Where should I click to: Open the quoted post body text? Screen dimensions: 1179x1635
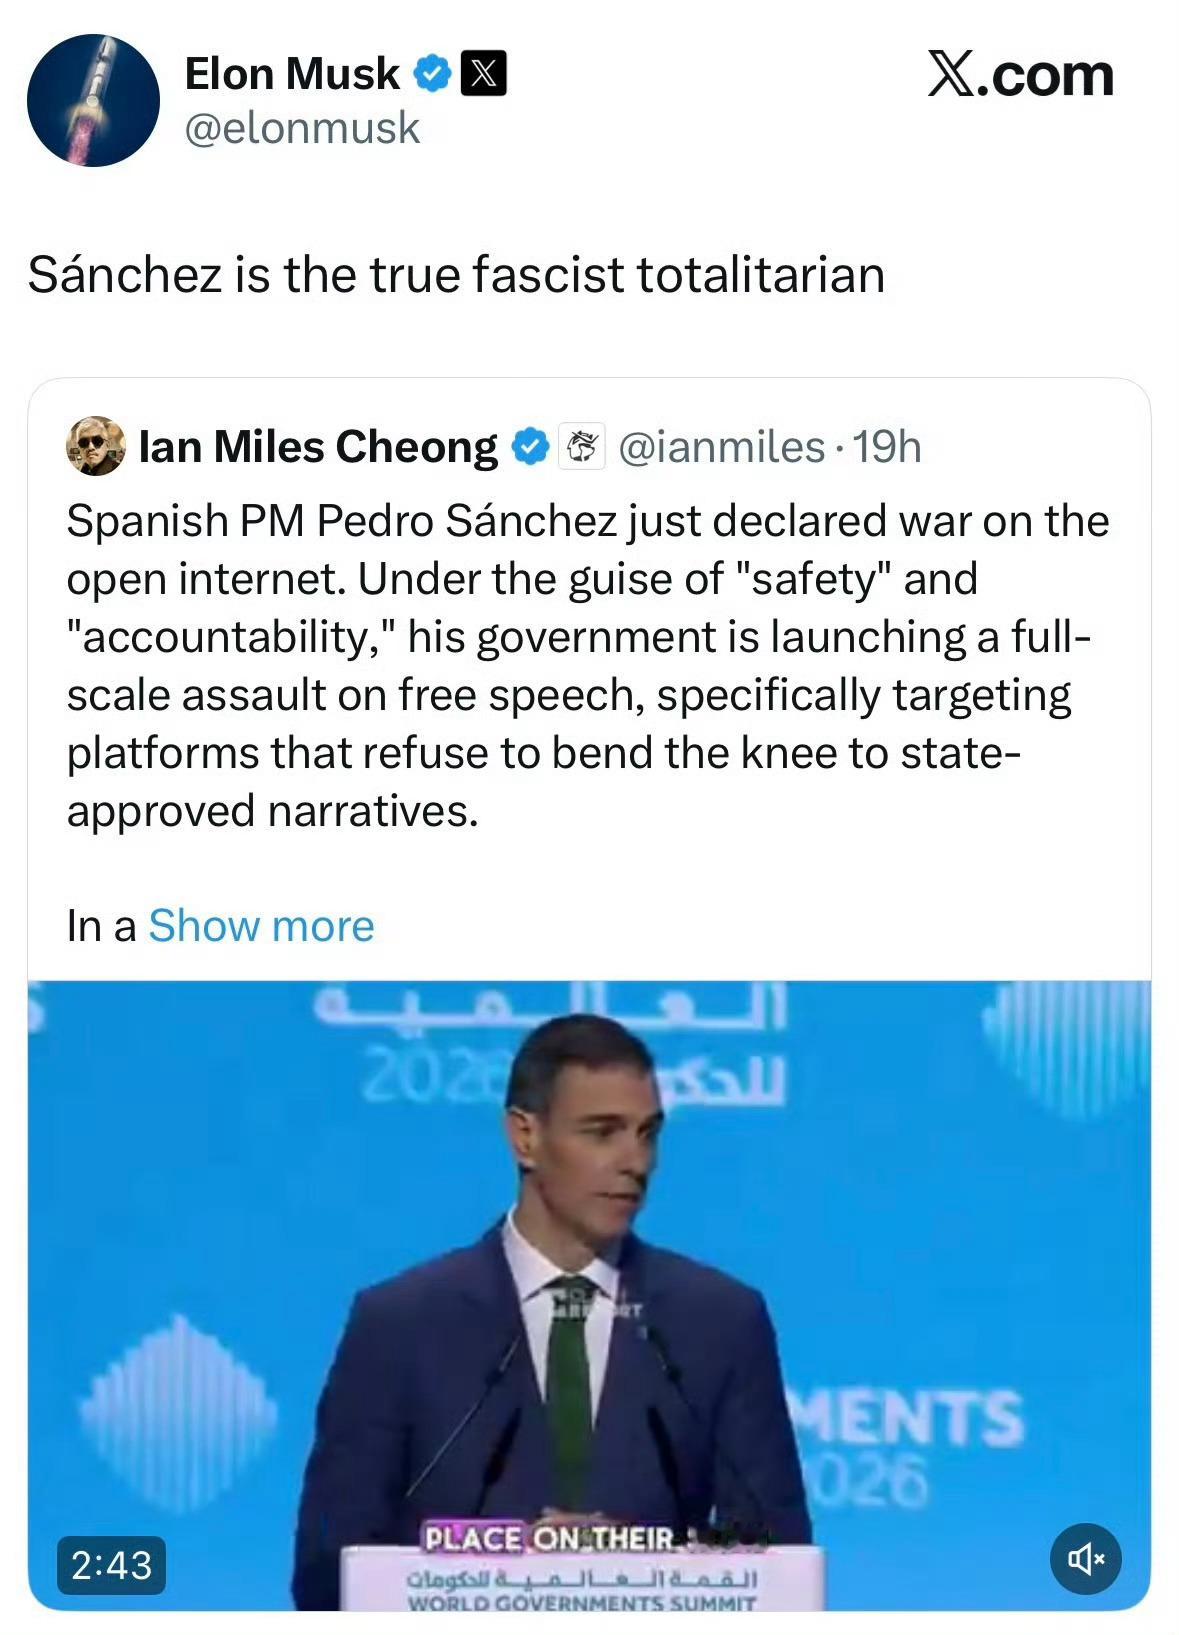(x=588, y=665)
